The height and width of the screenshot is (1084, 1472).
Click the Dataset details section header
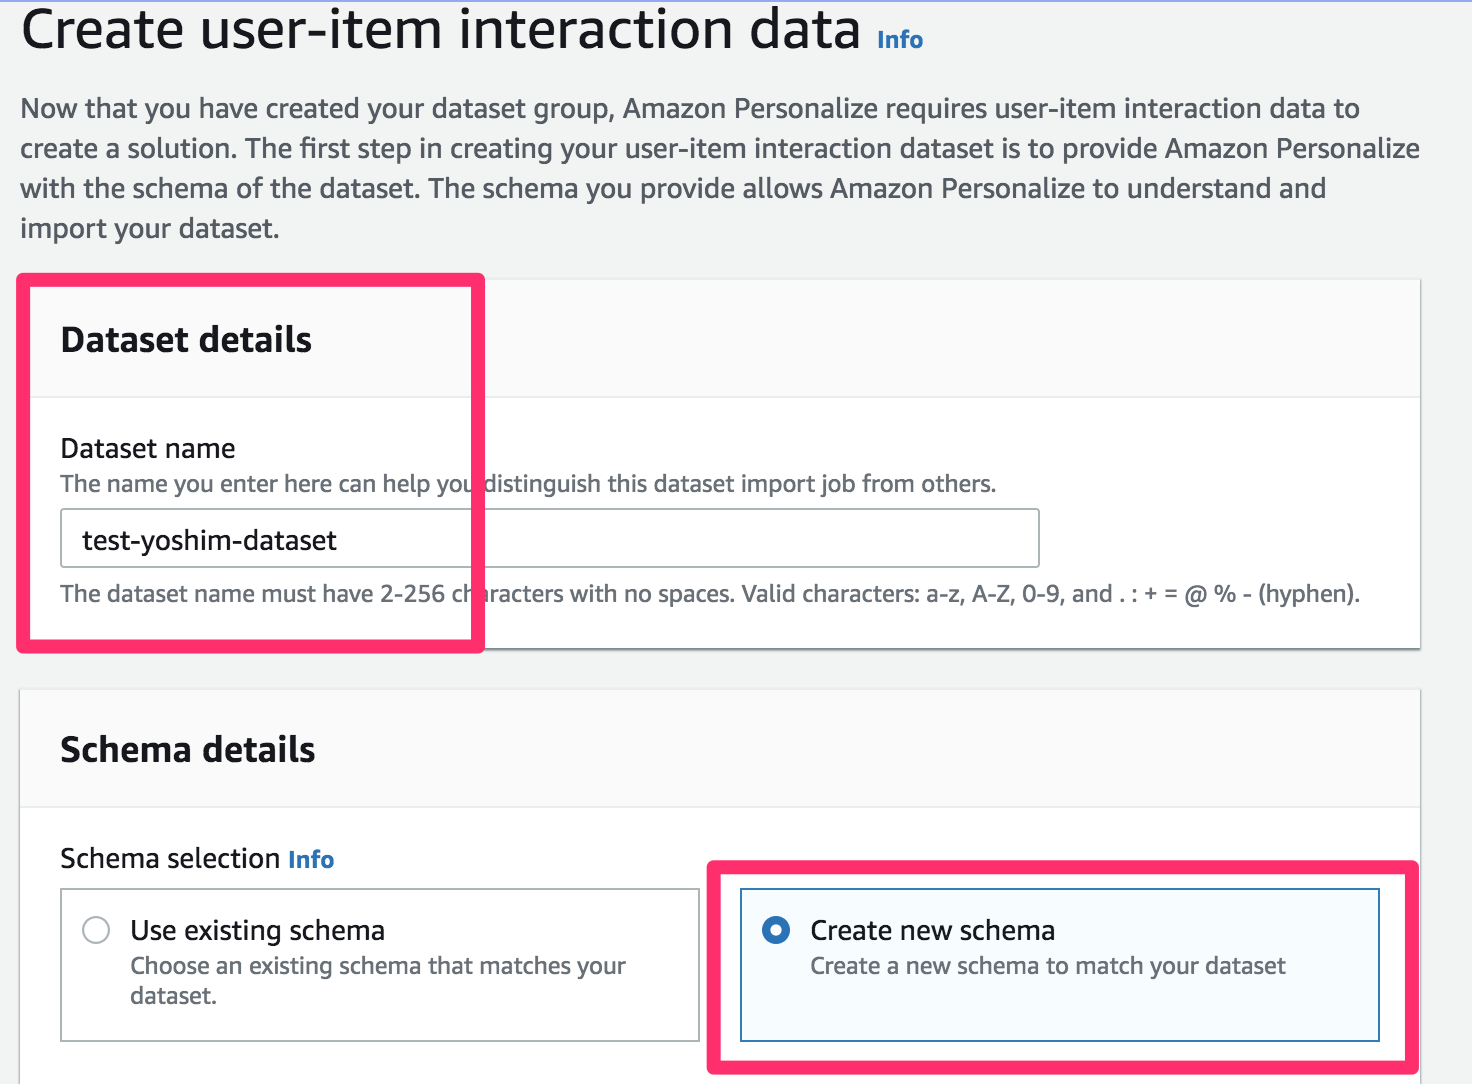click(x=186, y=339)
